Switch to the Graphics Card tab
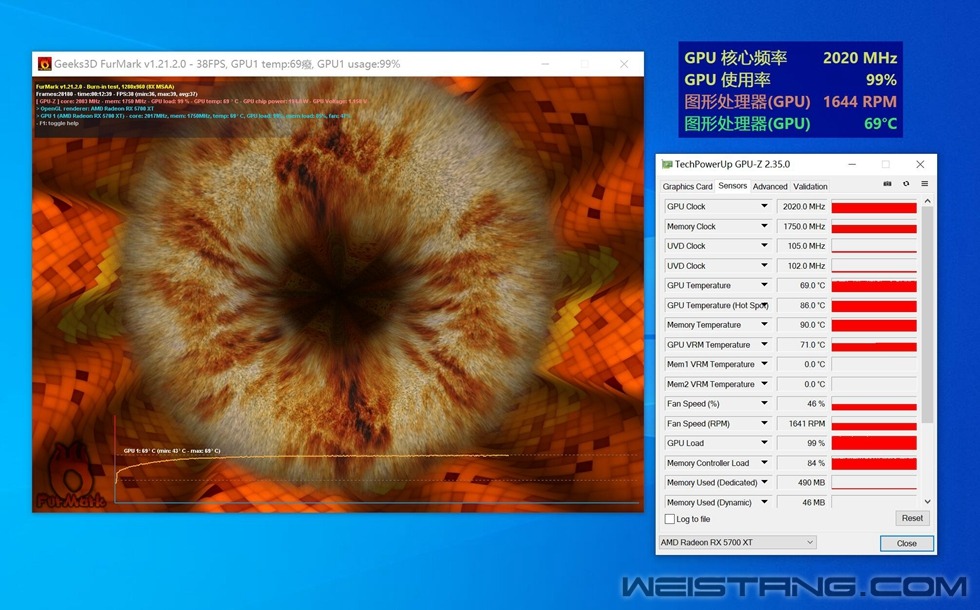 click(x=687, y=186)
